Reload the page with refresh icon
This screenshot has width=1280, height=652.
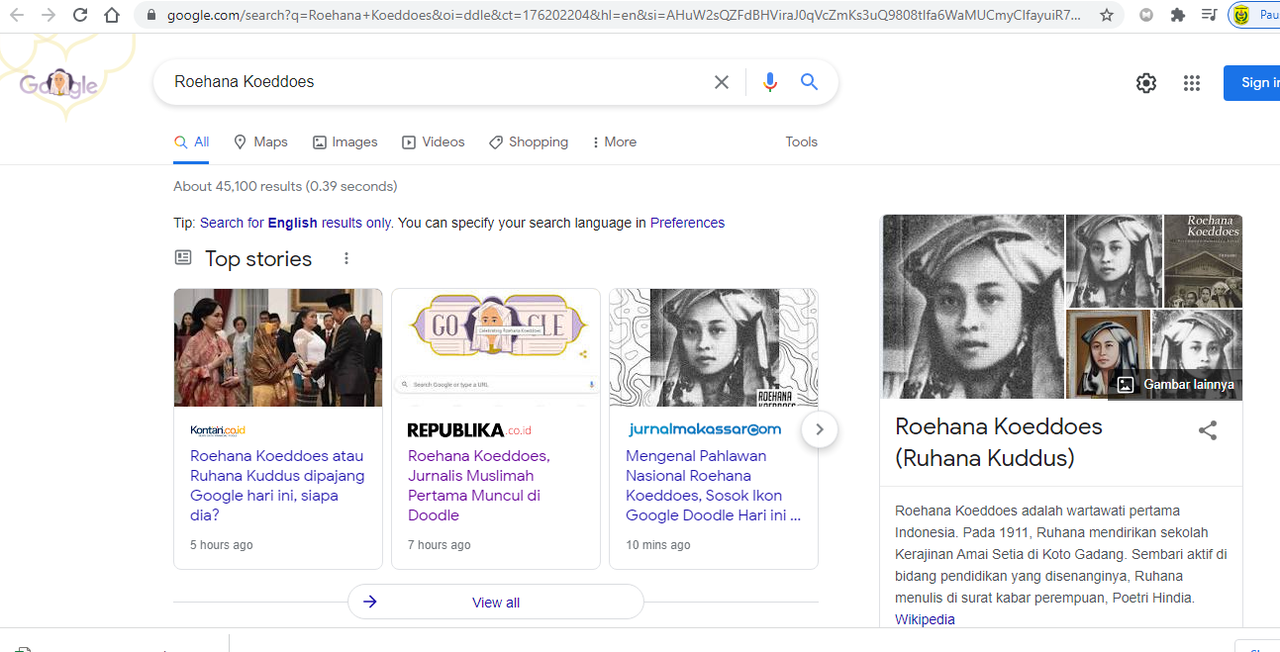tap(80, 15)
